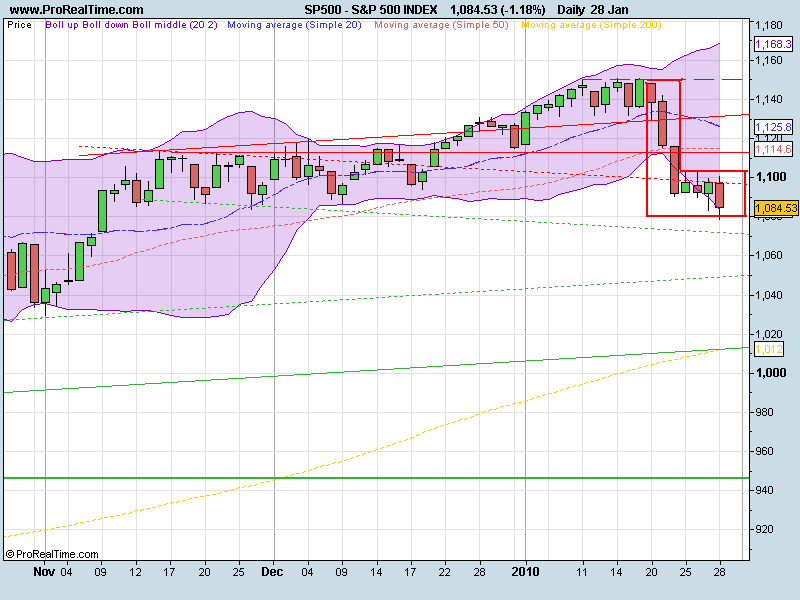Click the 20 date label in January
Screen dimensions: 800x600
(651, 572)
